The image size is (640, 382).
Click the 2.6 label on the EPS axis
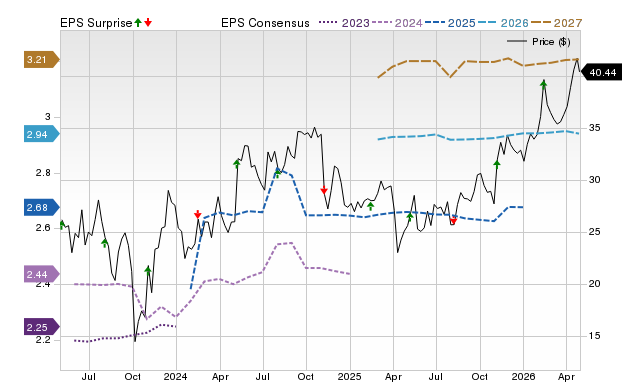pos(43,228)
